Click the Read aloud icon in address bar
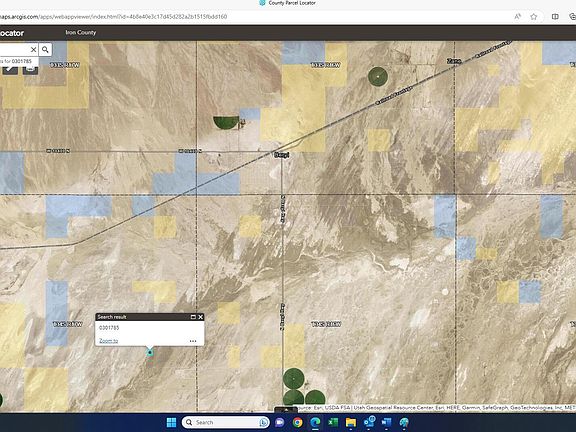The image size is (576, 432). click(x=518, y=17)
